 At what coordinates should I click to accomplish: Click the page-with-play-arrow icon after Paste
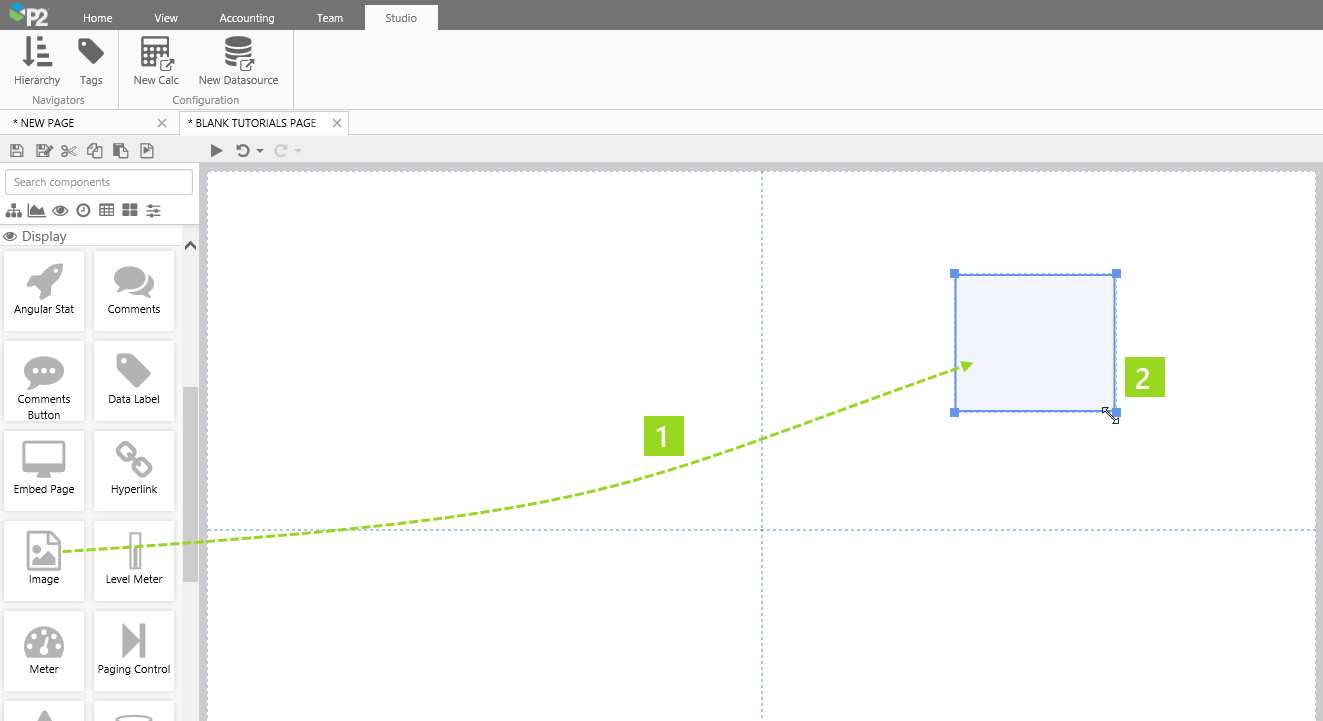[x=147, y=151]
